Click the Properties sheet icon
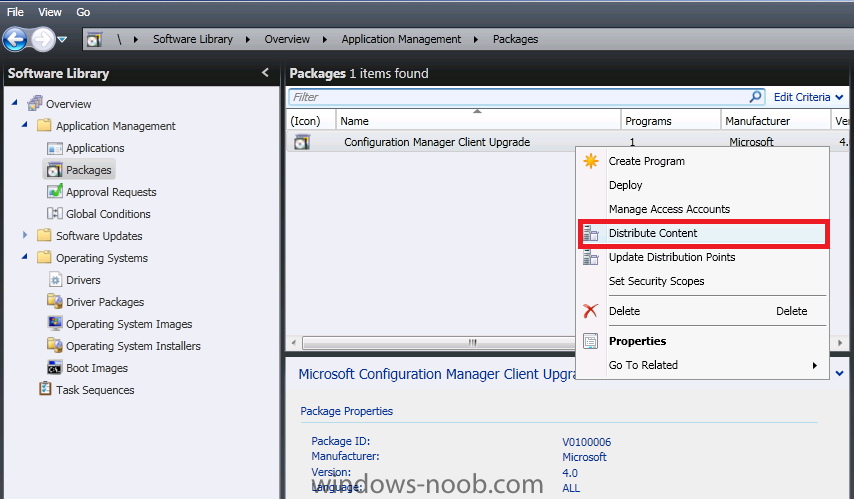The height and width of the screenshot is (499, 854). pos(591,341)
